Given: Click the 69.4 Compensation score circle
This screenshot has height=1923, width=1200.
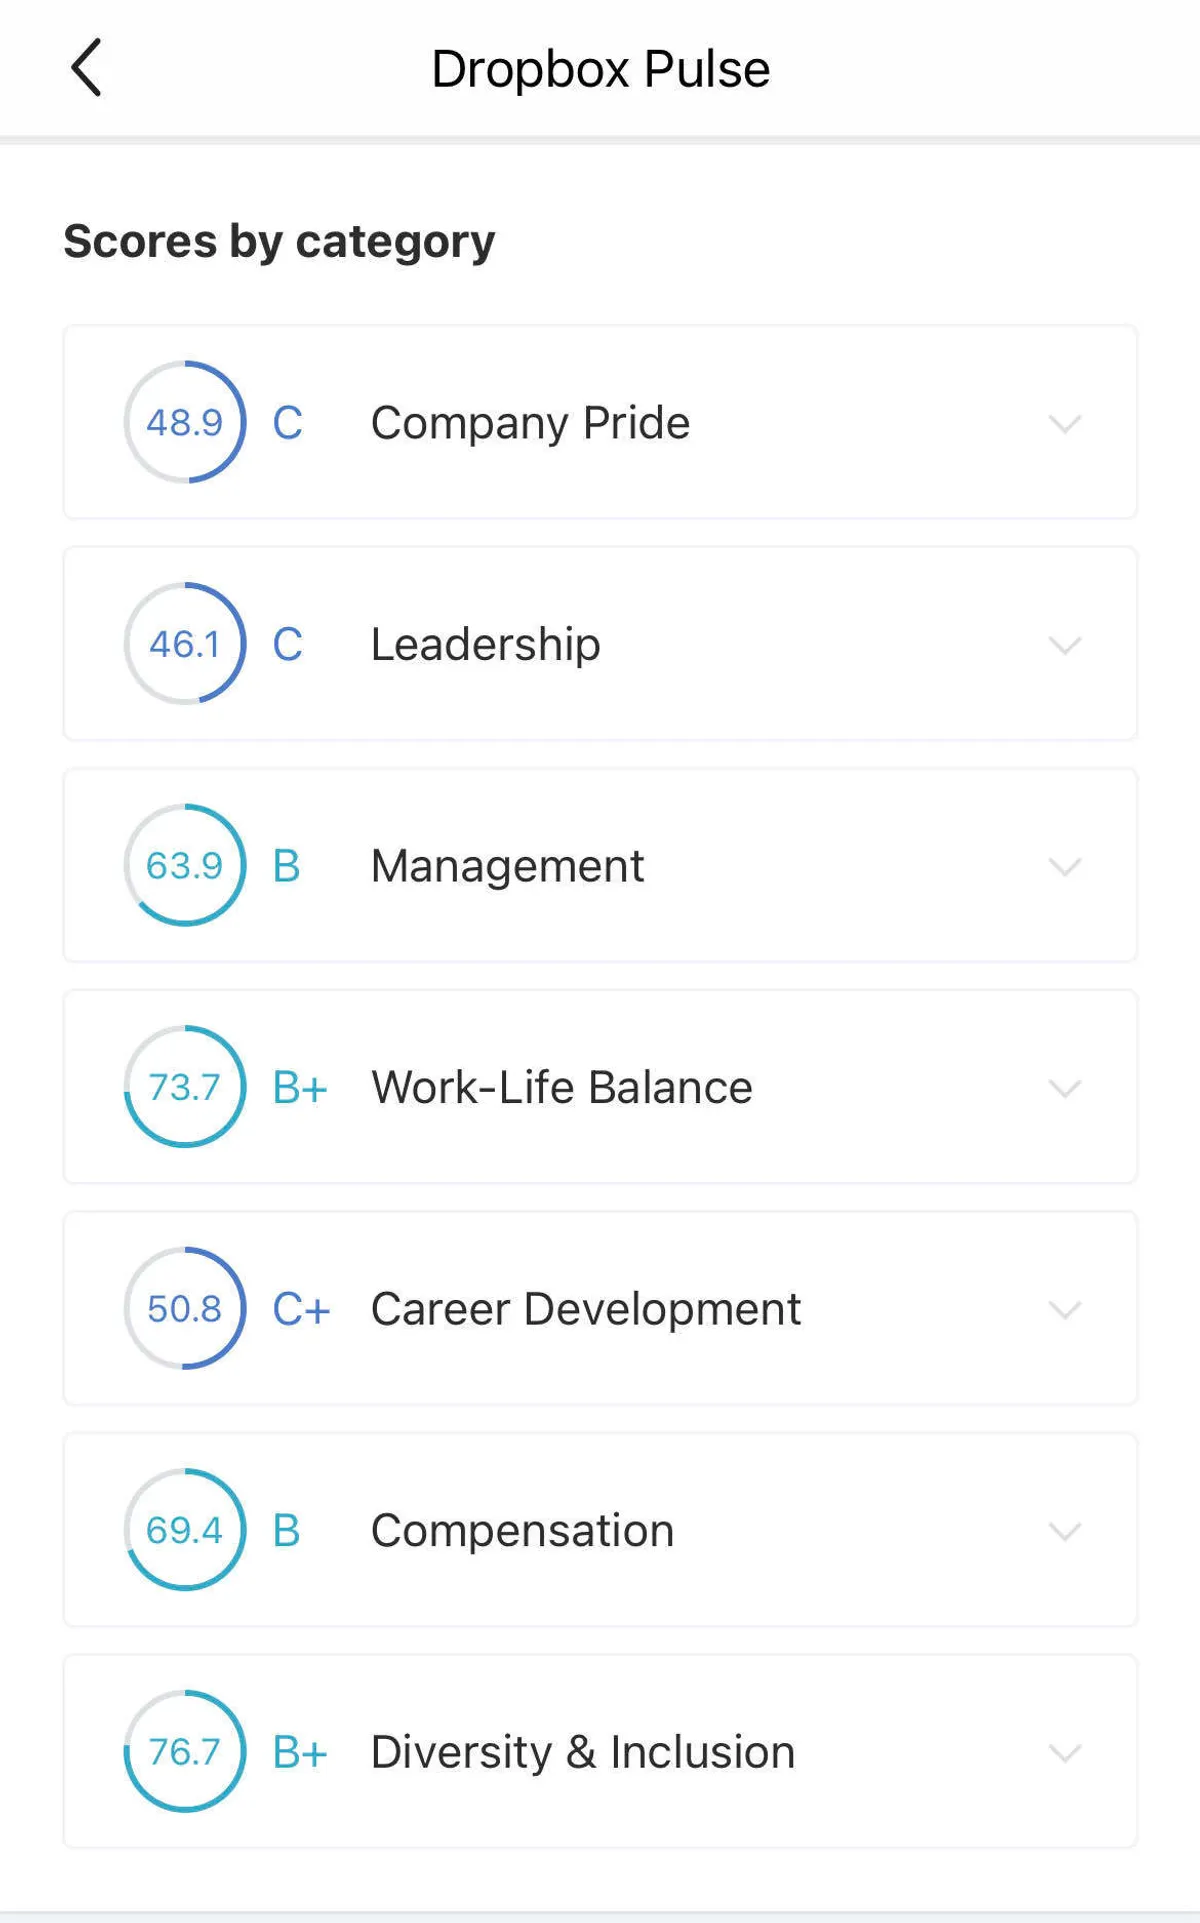Looking at the screenshot, I should click(185, 1530).
